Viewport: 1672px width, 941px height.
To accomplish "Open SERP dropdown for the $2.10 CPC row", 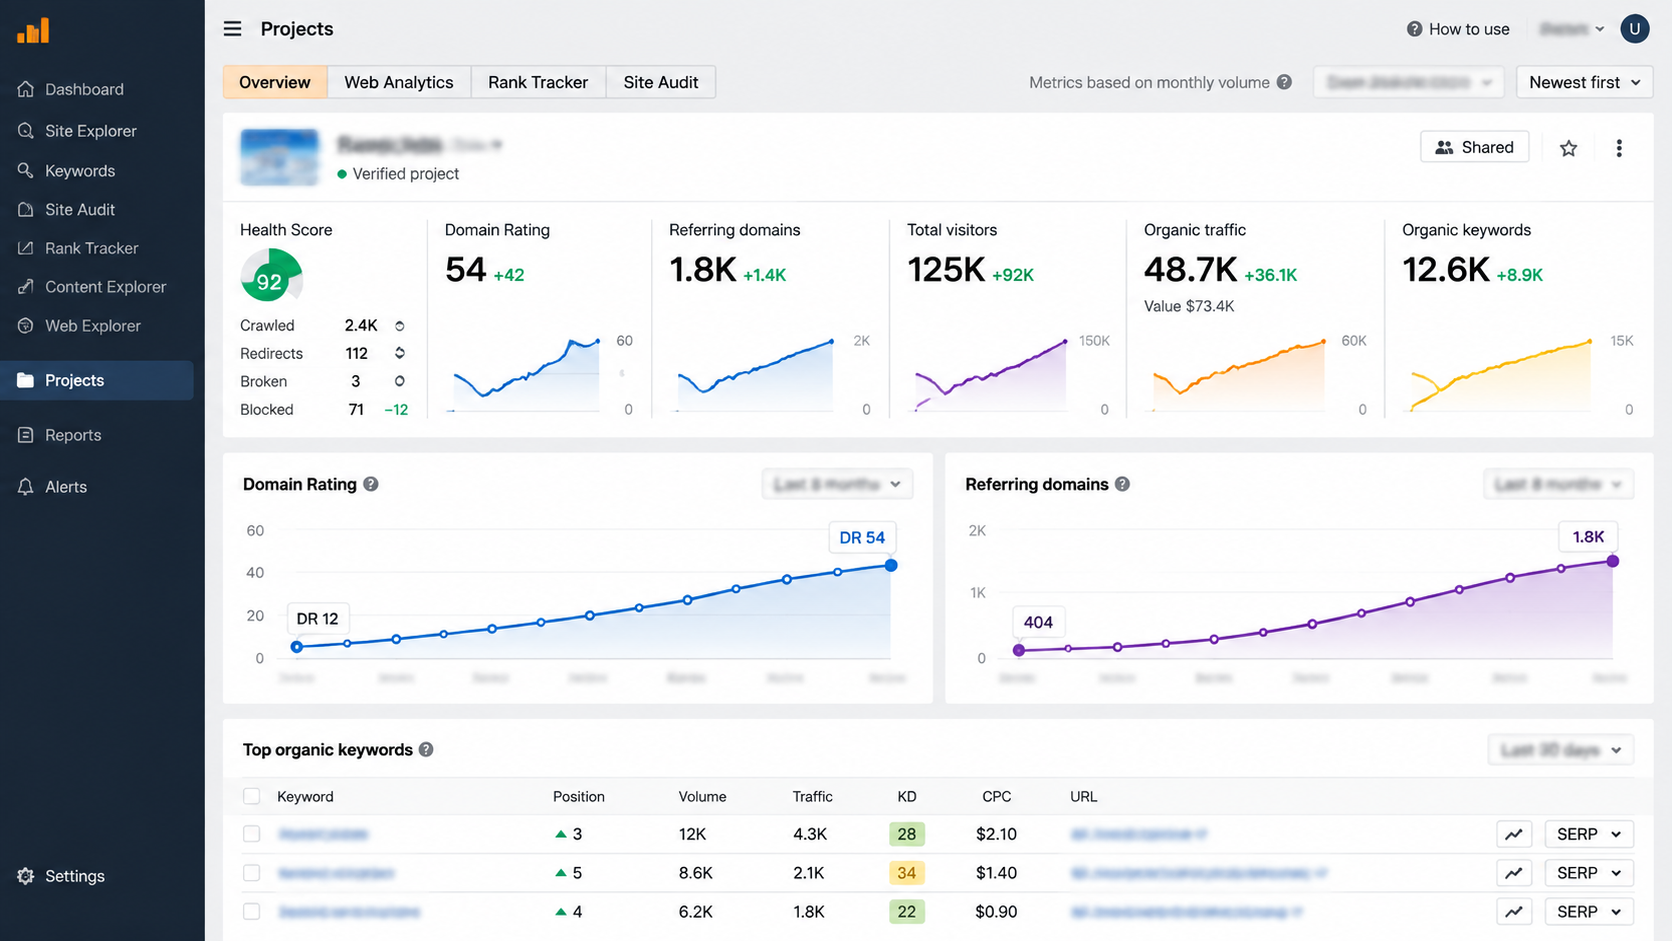I will point(1589,834).
